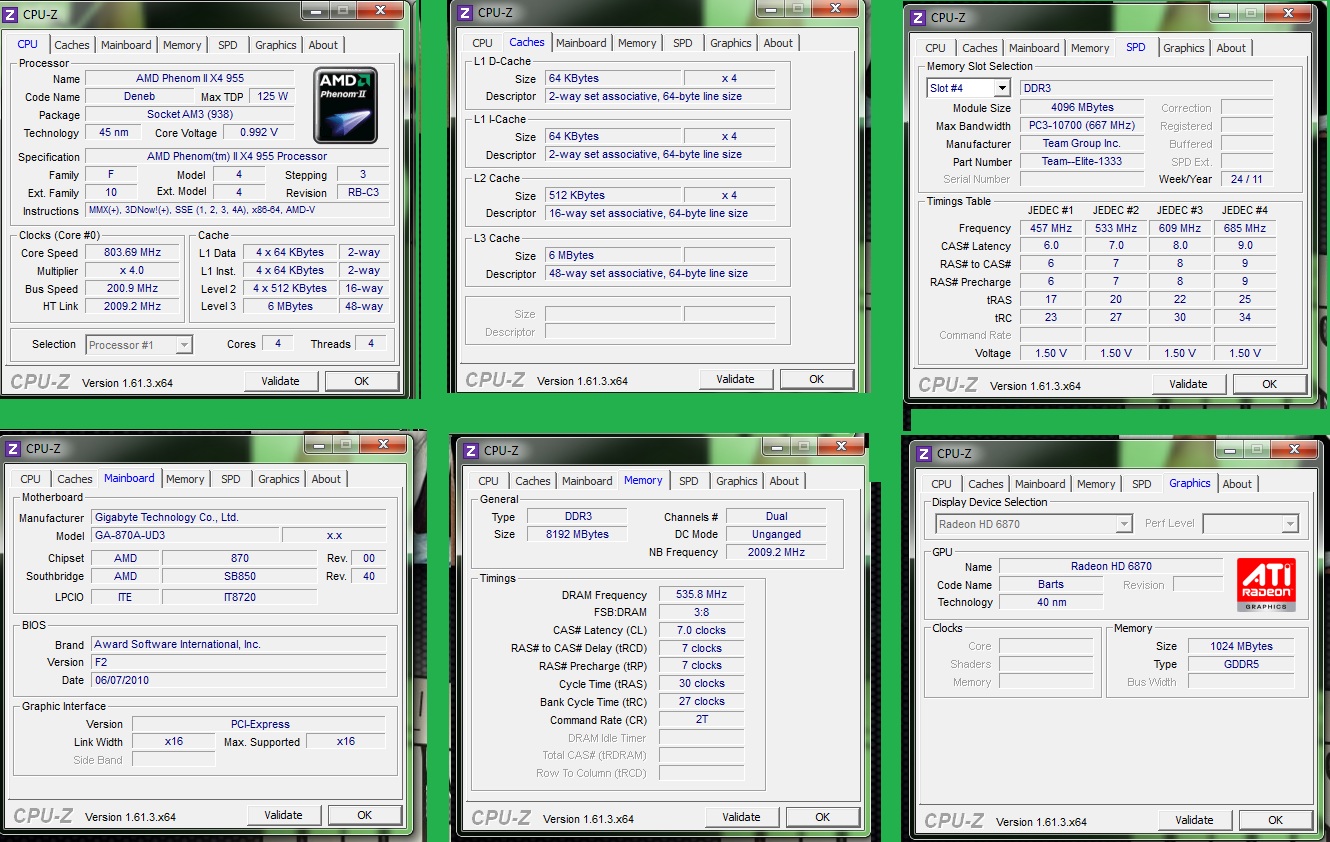Click Validate in the Graphics window
The height and width of the screenshot is (842, 1330).
1195,820
